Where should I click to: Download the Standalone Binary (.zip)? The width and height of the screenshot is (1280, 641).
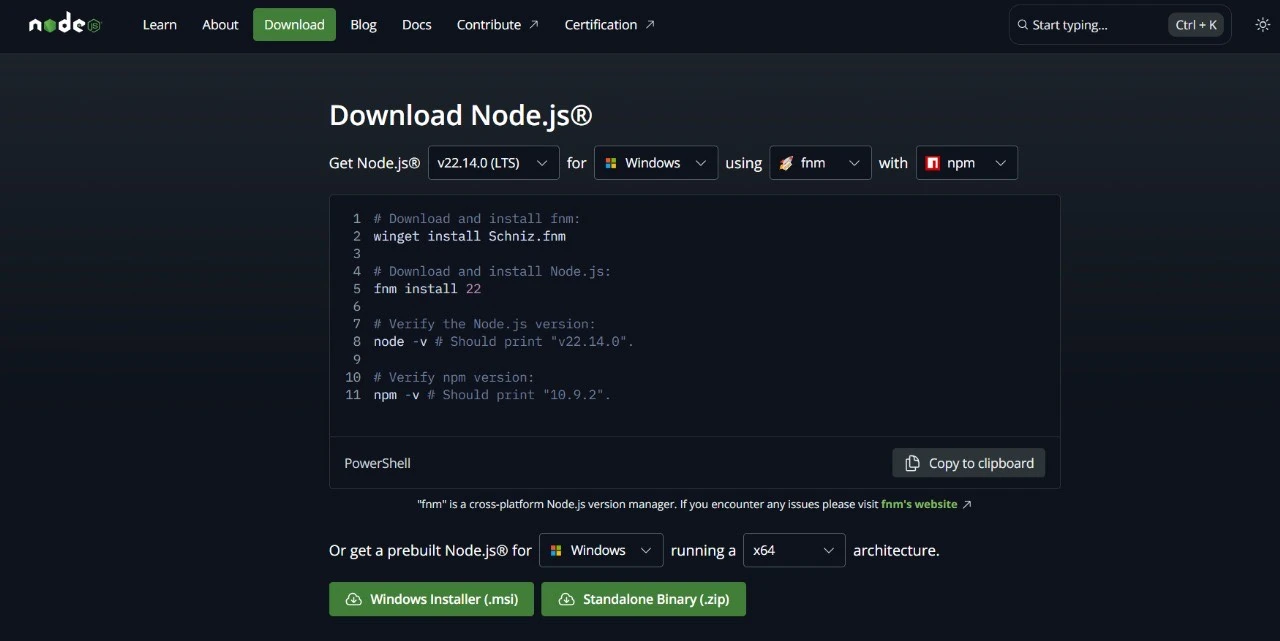tap(643, 599)
